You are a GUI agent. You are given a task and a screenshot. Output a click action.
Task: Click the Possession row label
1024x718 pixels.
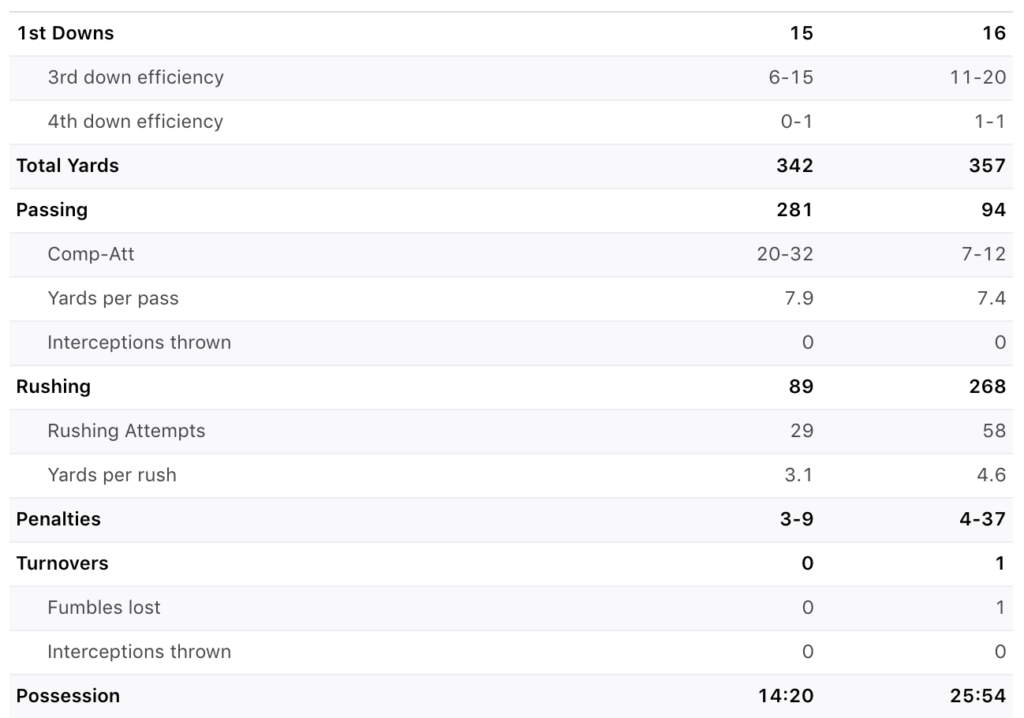coord(68,696)
